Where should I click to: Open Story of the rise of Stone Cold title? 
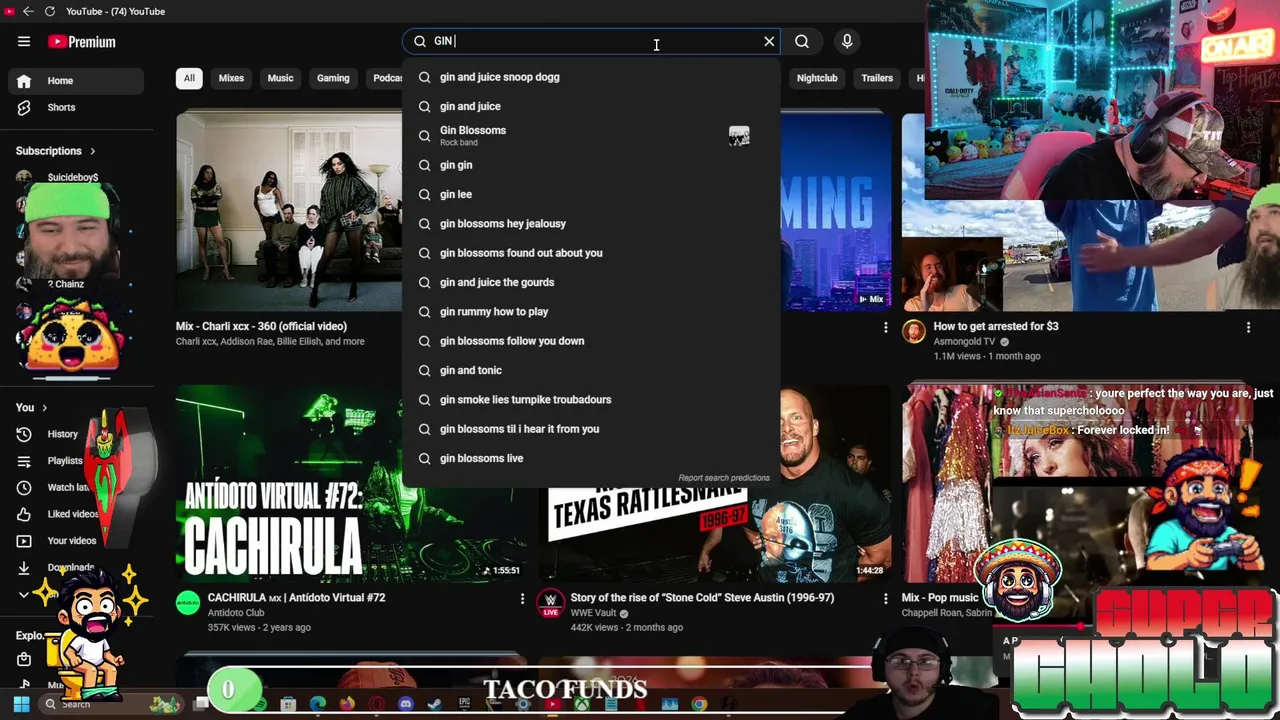[702, 598]
